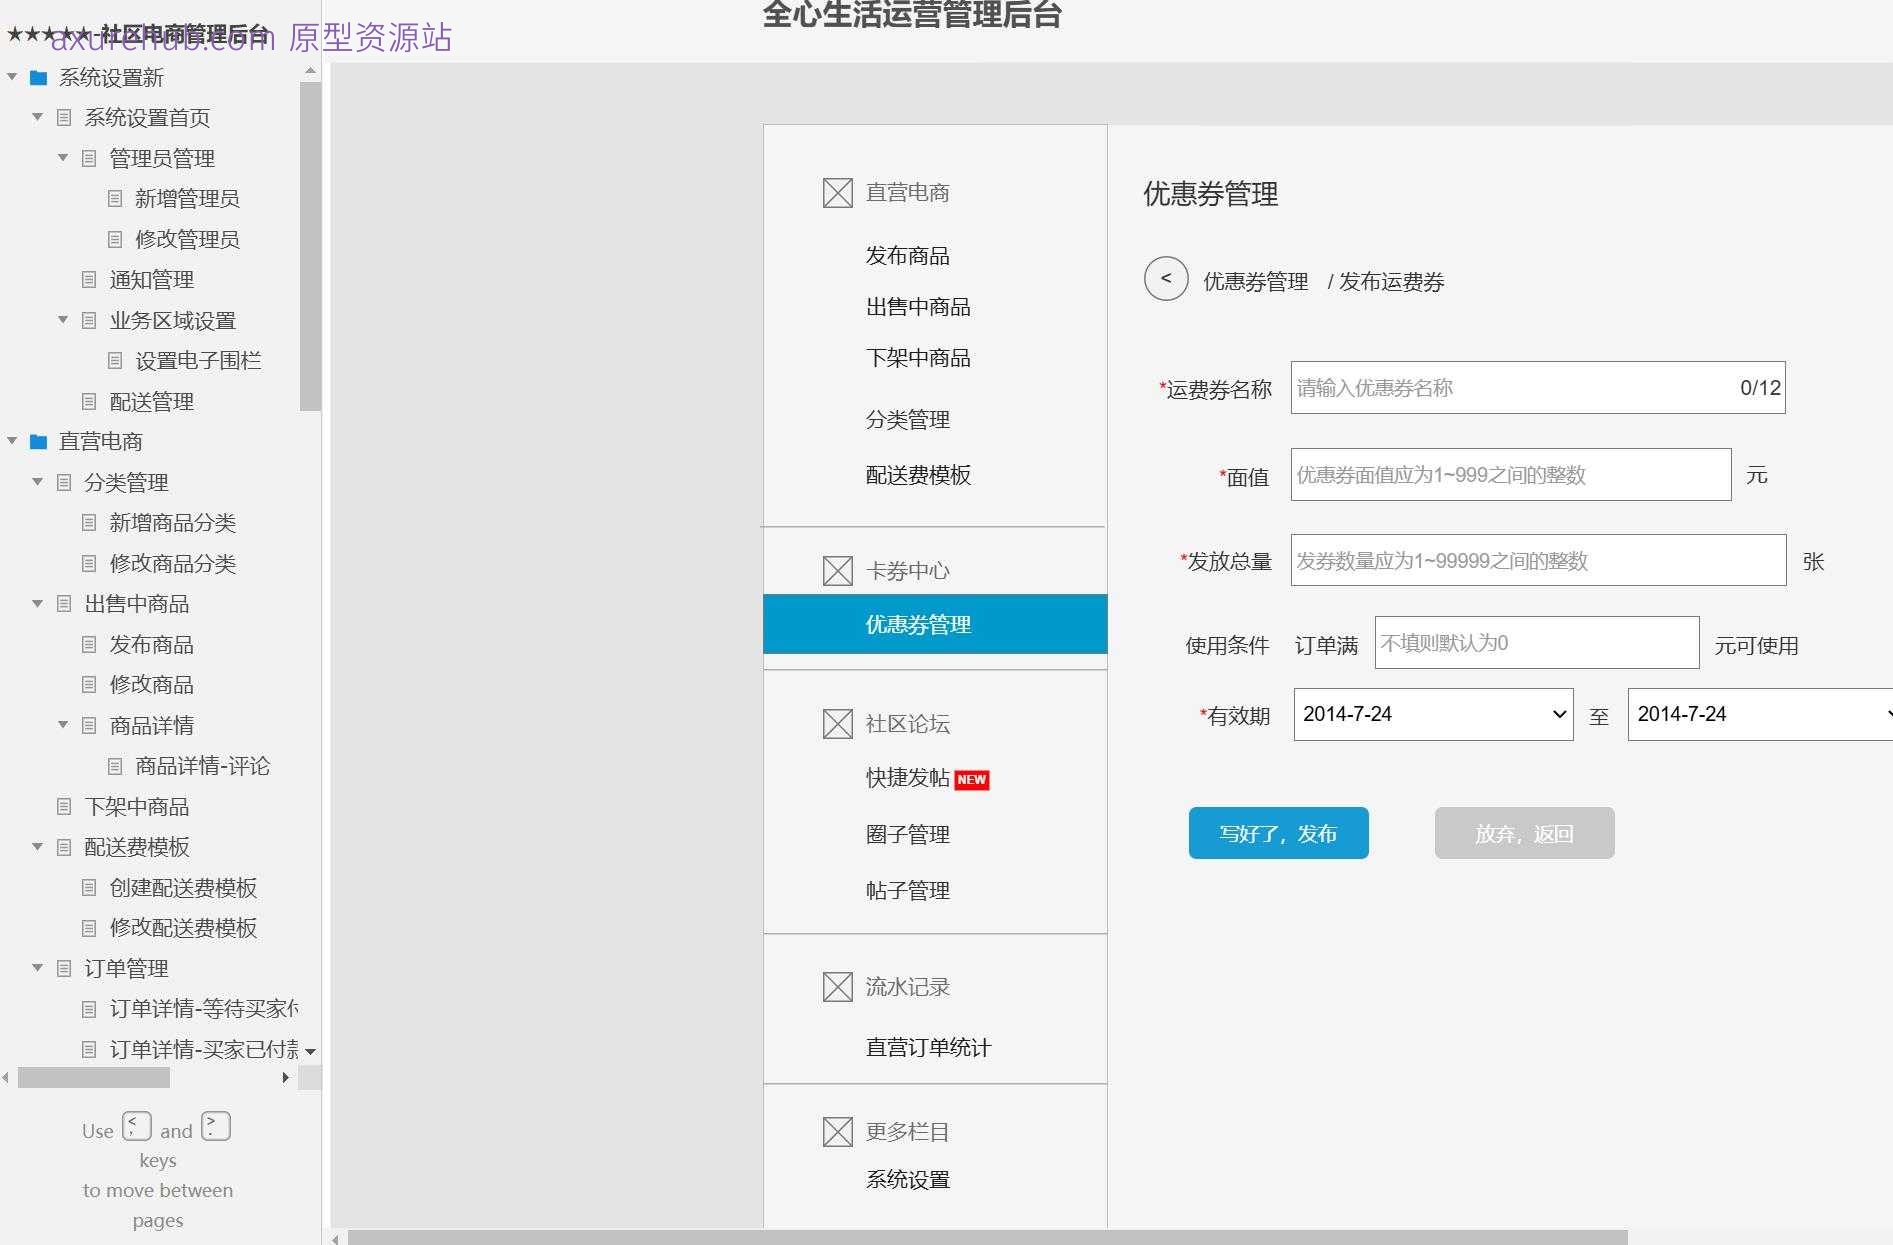
Task: Open 修改商品 page in tree
Action: pos(151,684)
